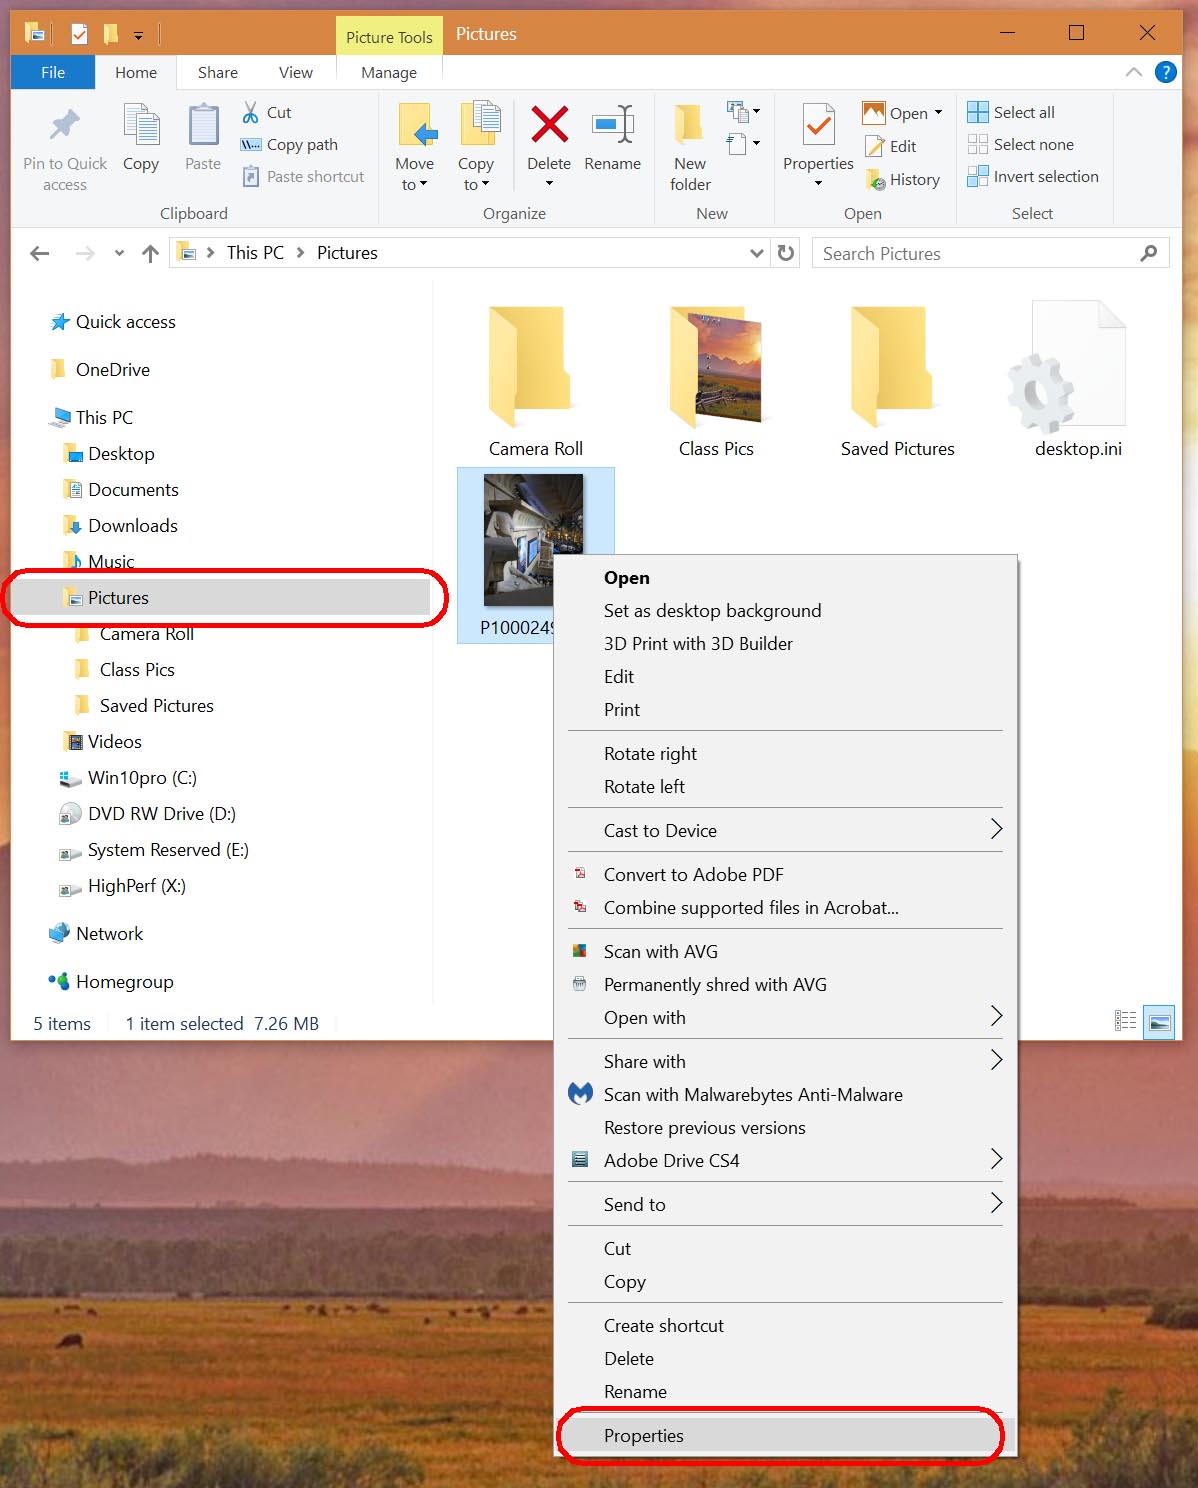Switch to Details view layout icon

[1125, 1021]
